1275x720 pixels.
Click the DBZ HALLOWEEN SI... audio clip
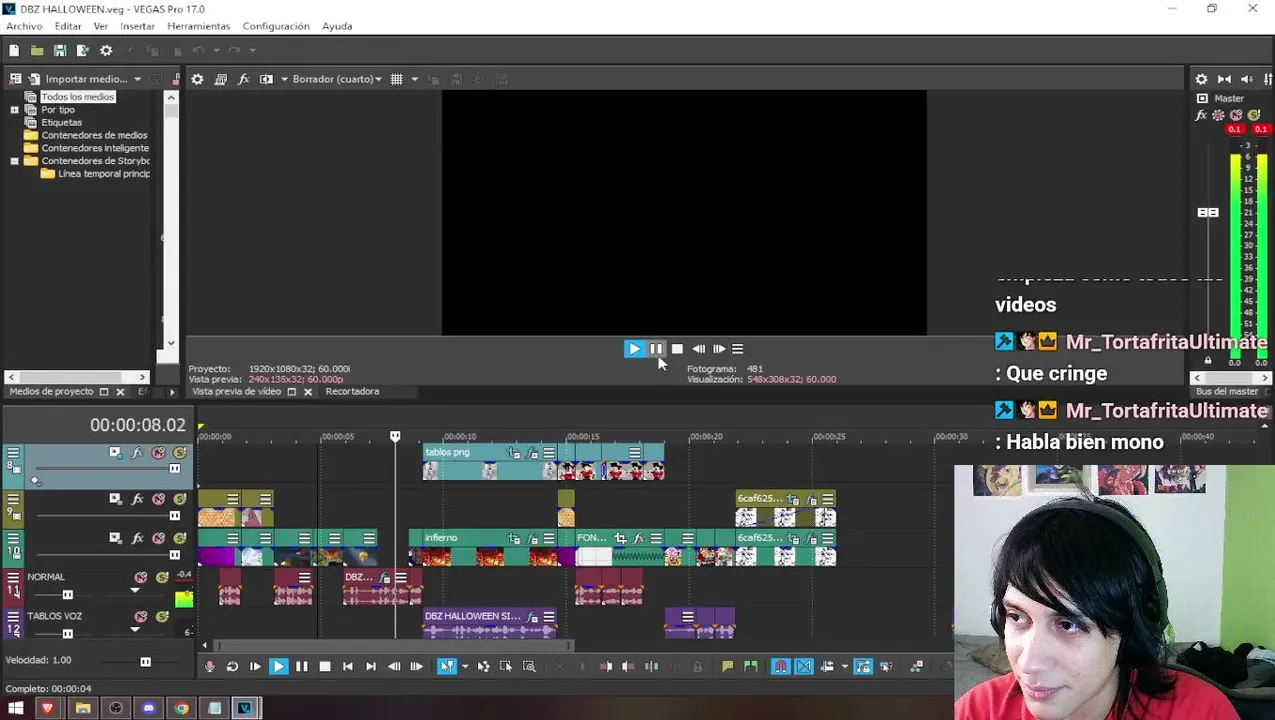490,624
